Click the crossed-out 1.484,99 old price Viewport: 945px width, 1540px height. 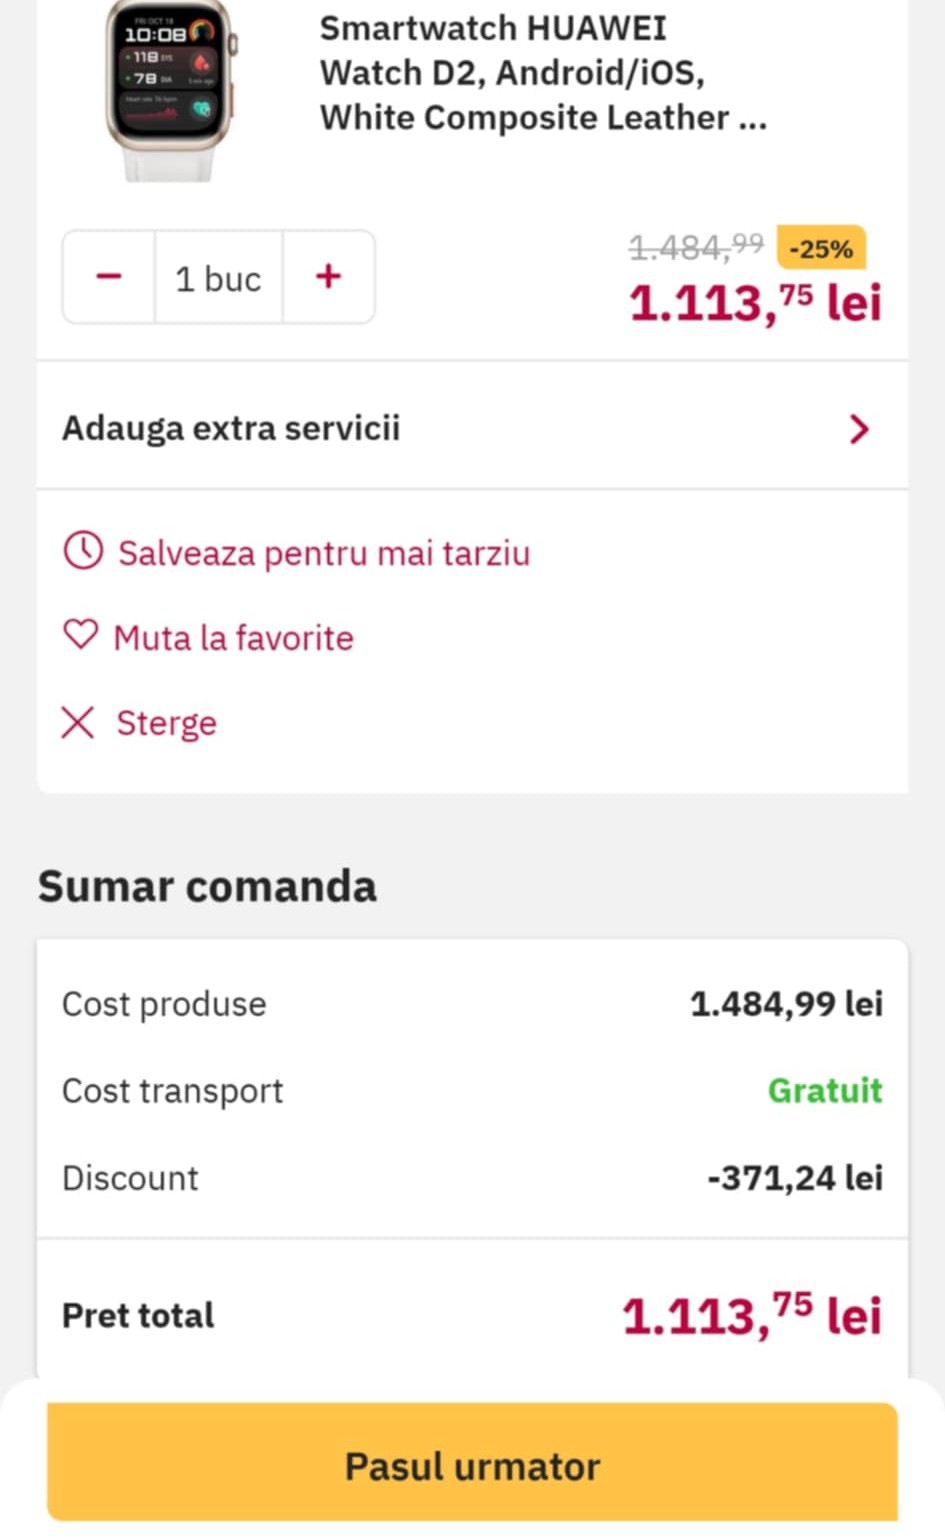tap(696, 246)
